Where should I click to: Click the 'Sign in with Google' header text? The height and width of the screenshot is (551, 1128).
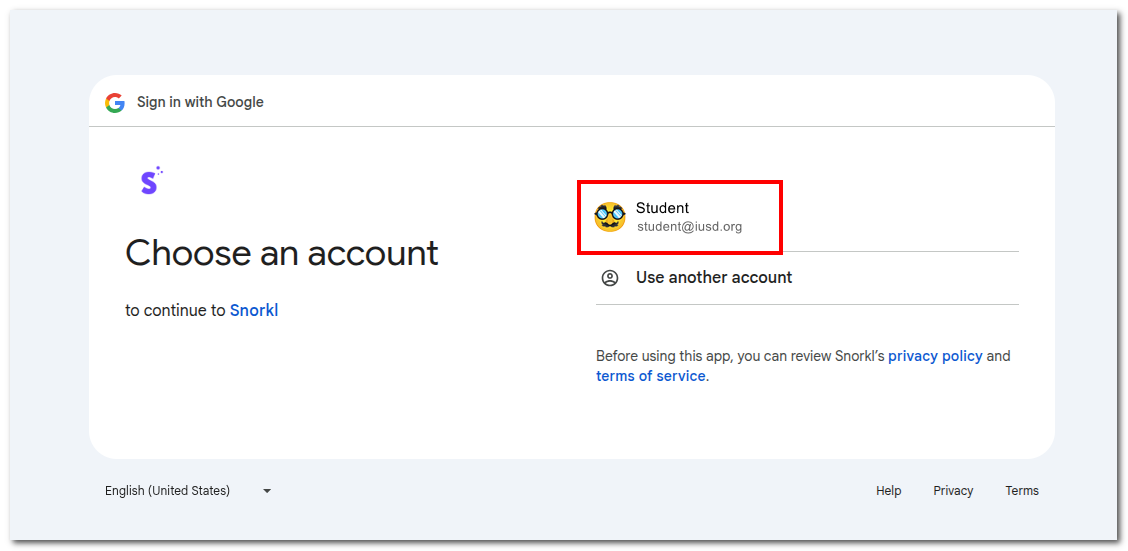click(201, 102)
